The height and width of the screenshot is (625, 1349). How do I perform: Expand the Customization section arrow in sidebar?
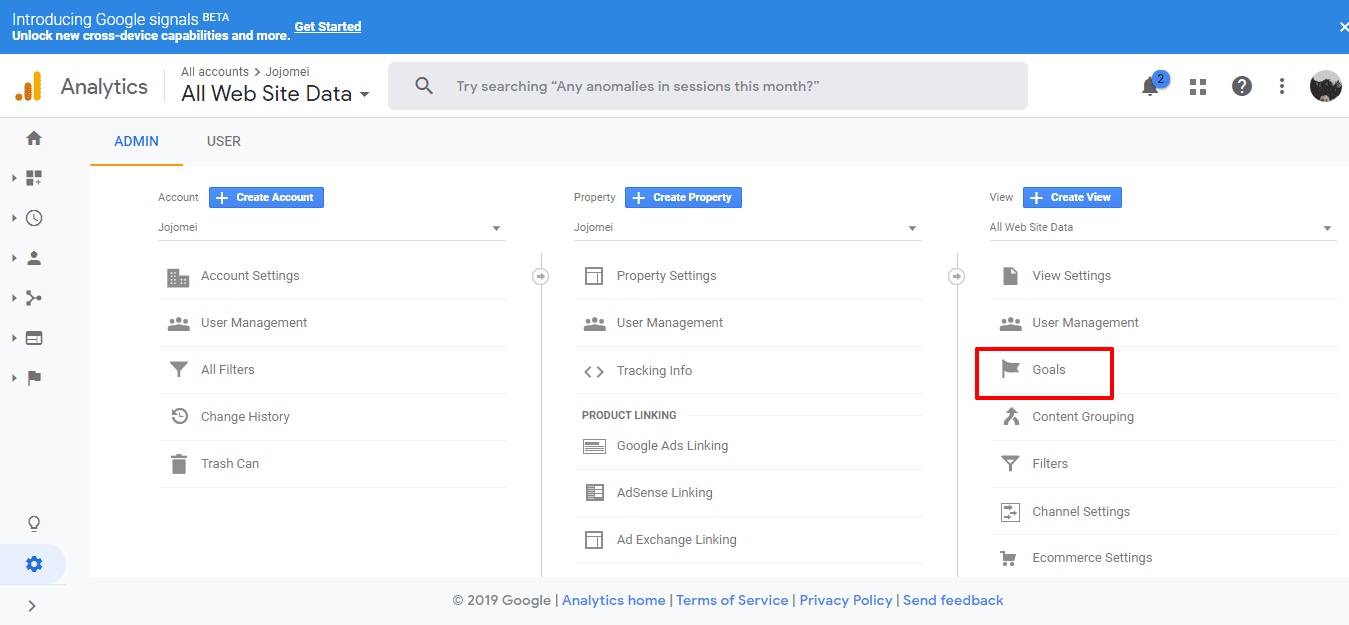(x=14, y=178)
